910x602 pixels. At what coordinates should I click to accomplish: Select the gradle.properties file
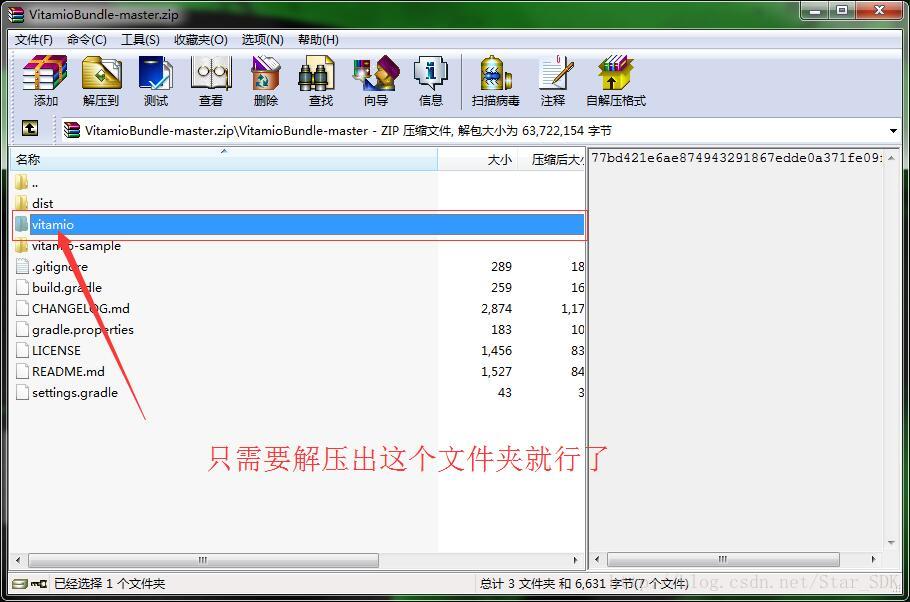tap(83, 329)
